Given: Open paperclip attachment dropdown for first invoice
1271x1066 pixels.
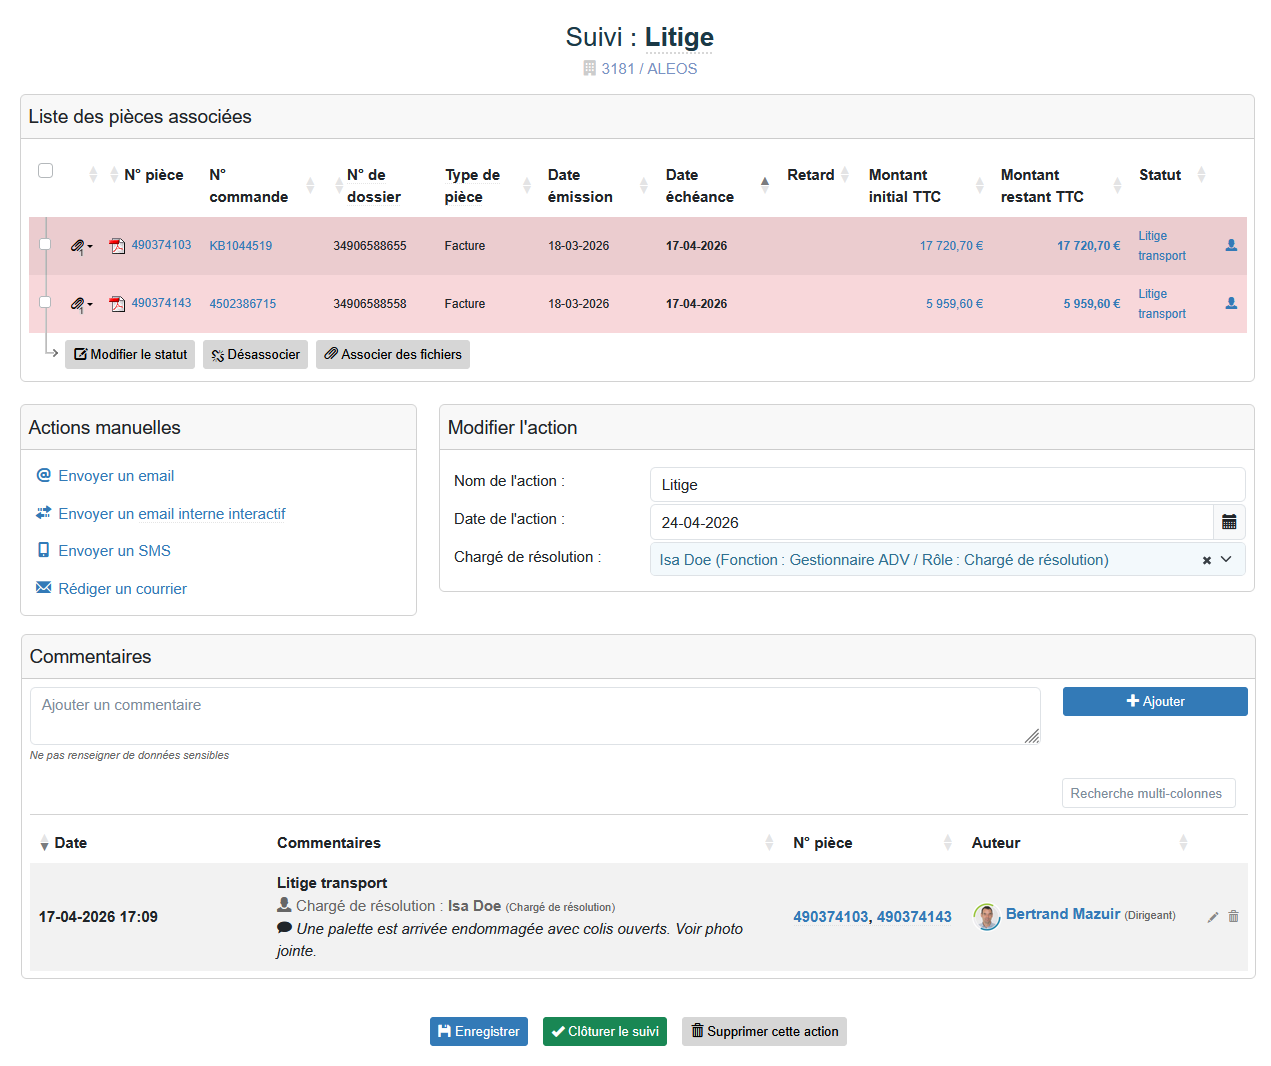Looking at the screenshot, I should [x=81, y=246].
